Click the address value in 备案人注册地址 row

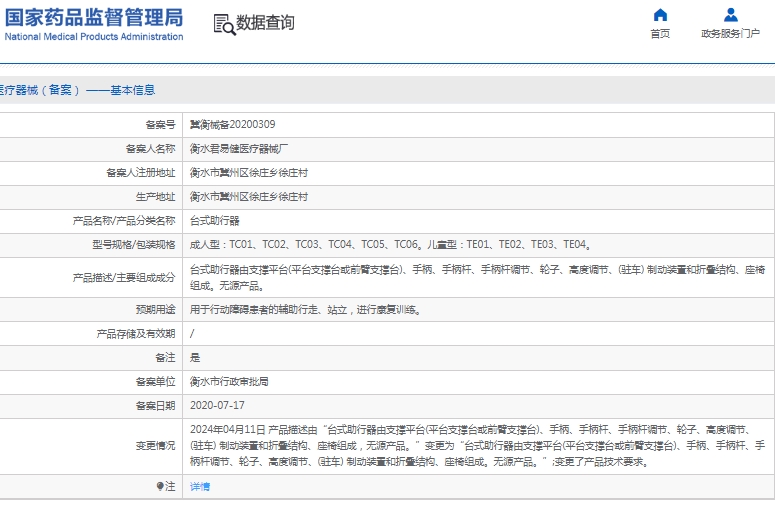[249, 172]
